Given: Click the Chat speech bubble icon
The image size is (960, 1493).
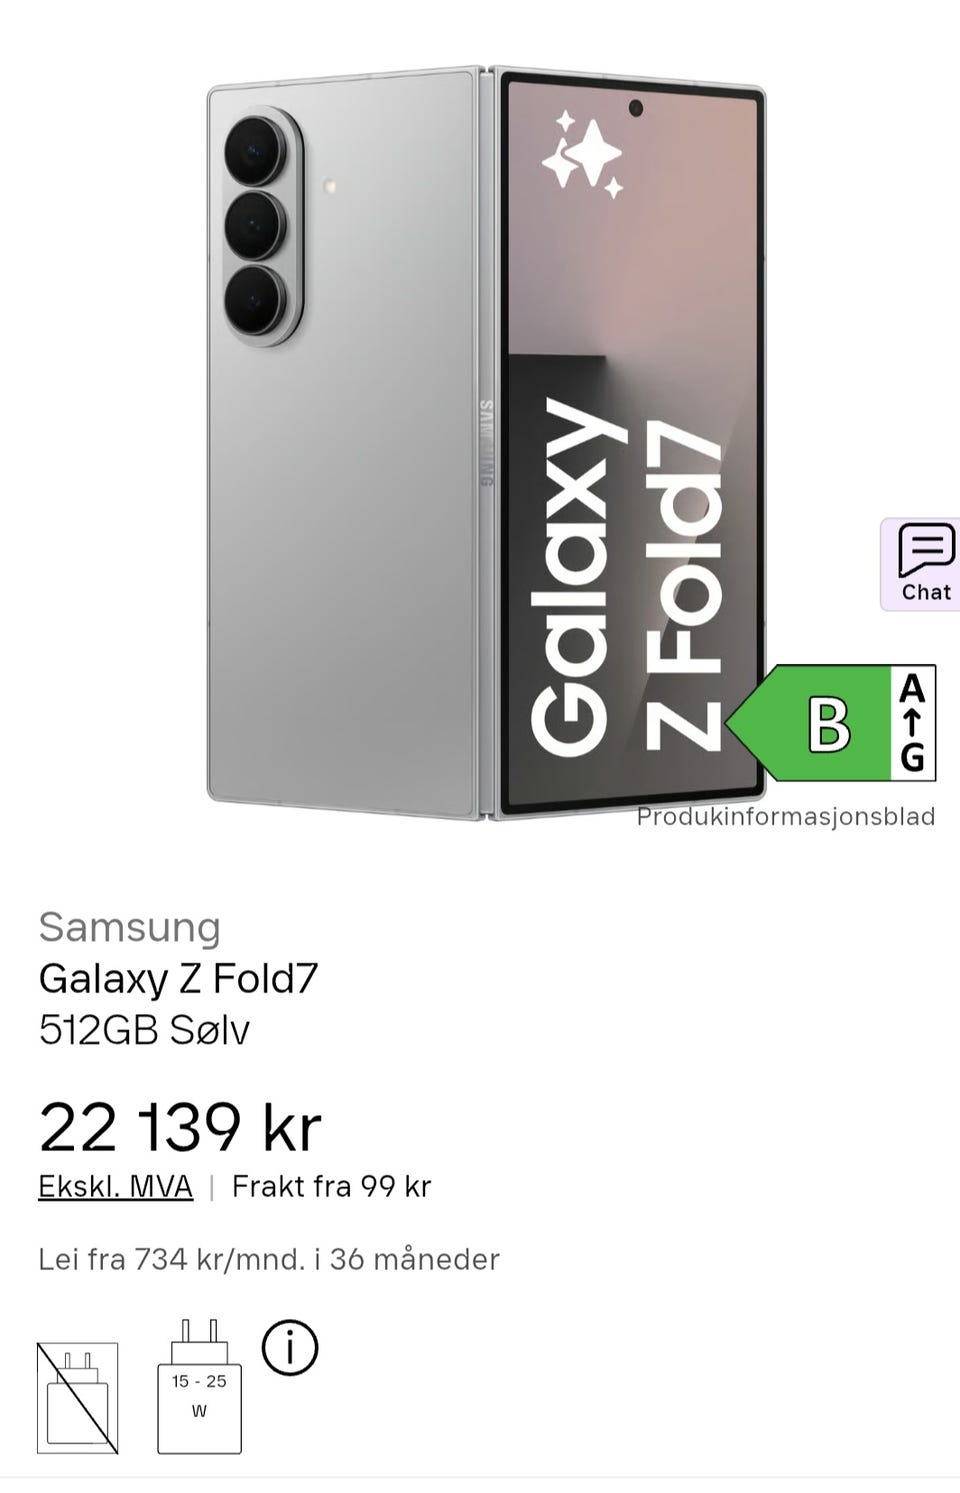Looking at the screenshot, I should coord(926,549).
